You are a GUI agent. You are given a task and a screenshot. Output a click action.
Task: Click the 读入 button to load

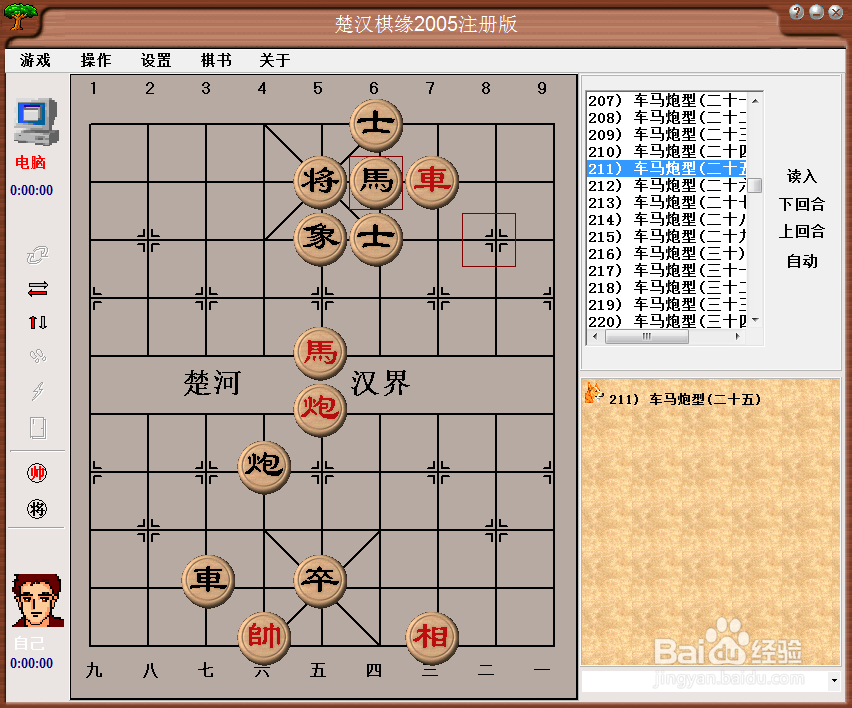(x=800, y=178)
